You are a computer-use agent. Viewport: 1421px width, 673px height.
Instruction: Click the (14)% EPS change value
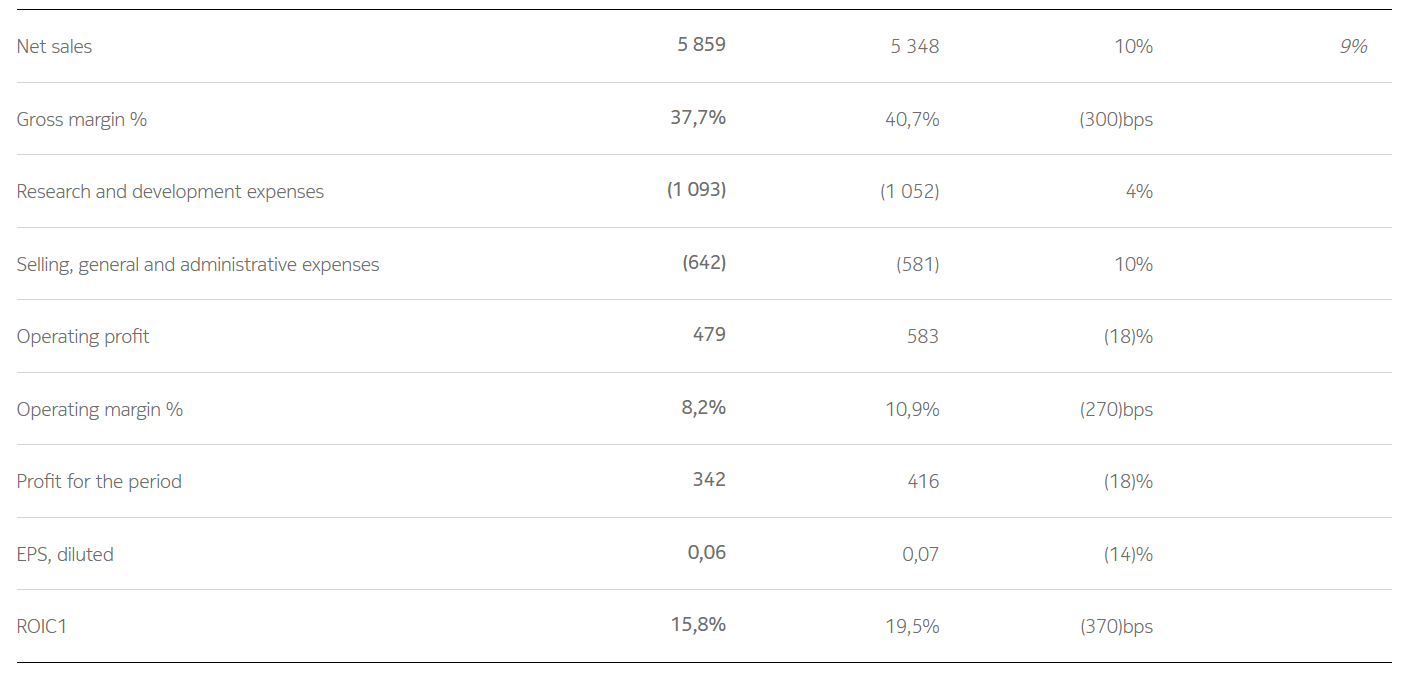(1128, 555)
